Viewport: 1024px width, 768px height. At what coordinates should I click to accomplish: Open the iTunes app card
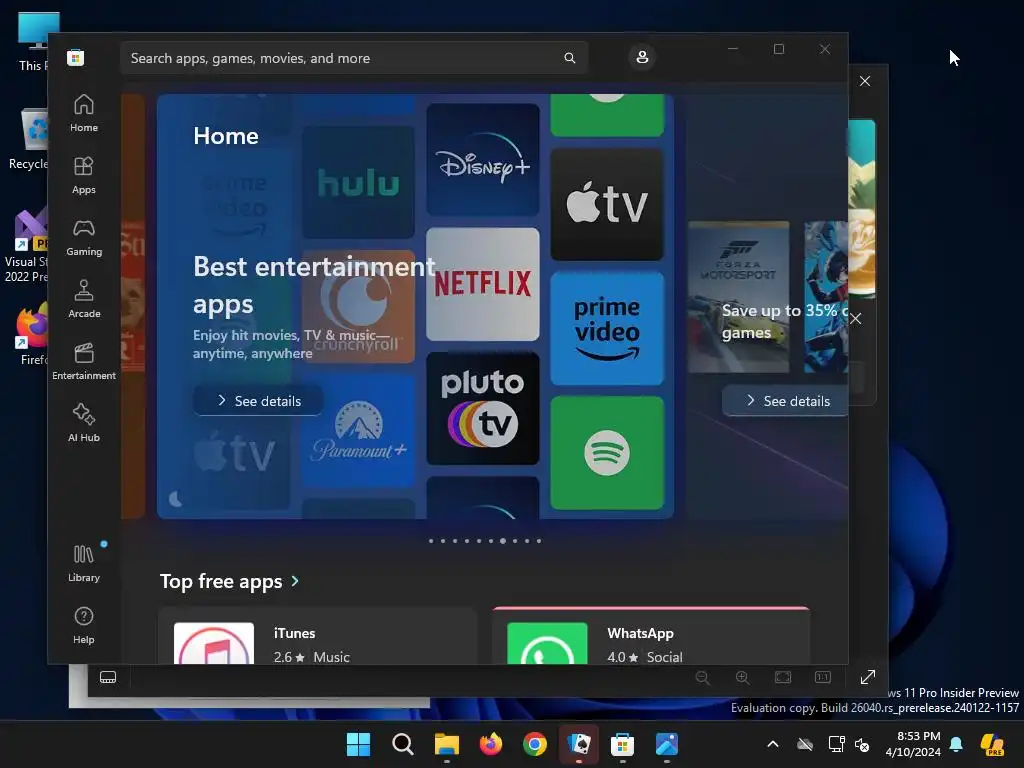[x=317, y=637]
